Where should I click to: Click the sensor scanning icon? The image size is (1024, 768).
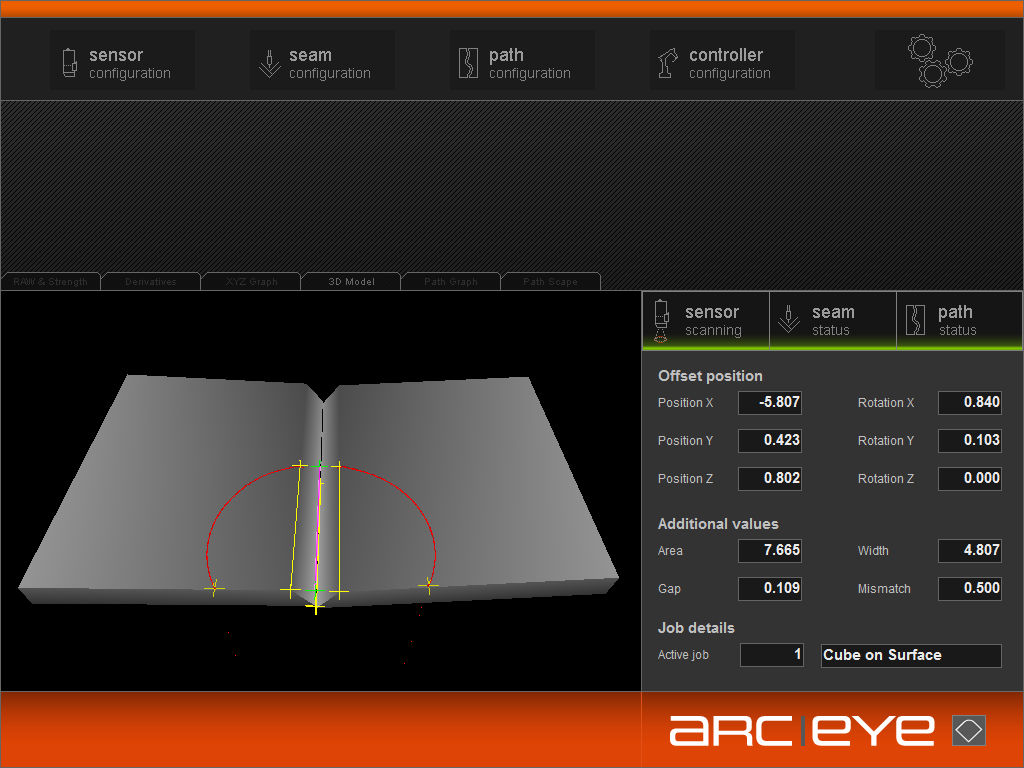pos(660,321)
